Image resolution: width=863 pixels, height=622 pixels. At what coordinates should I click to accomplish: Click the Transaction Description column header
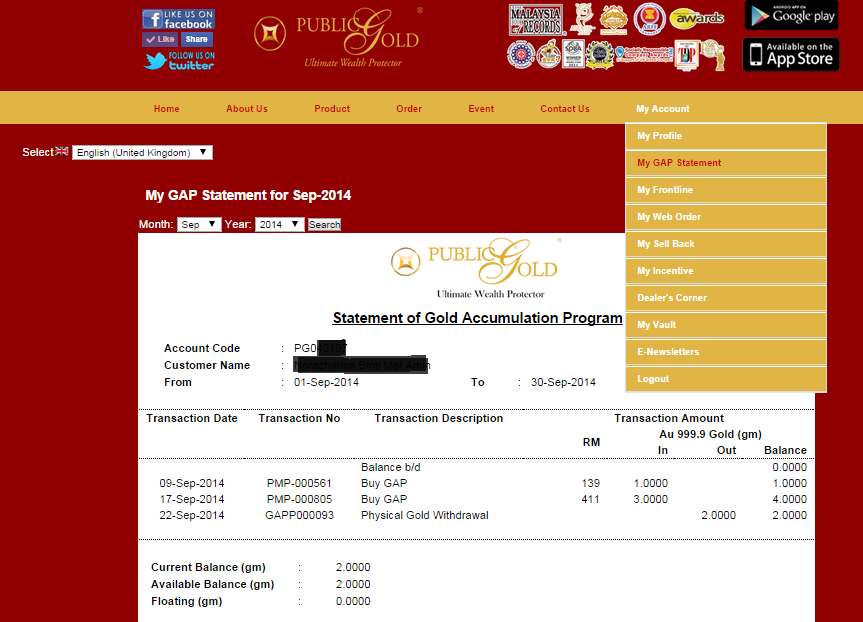click(x=439, y=418)
